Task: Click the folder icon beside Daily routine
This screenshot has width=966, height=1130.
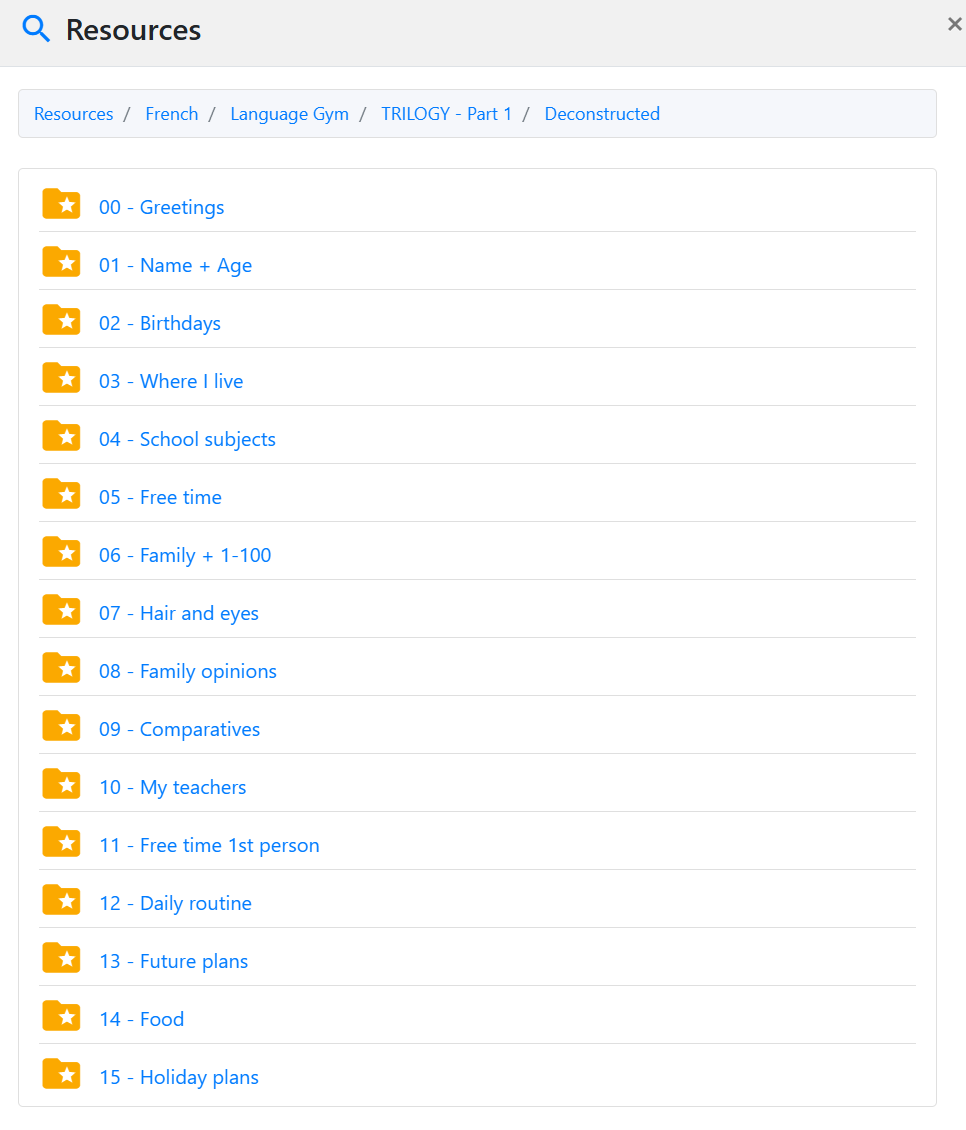Action: pos(61,900)
